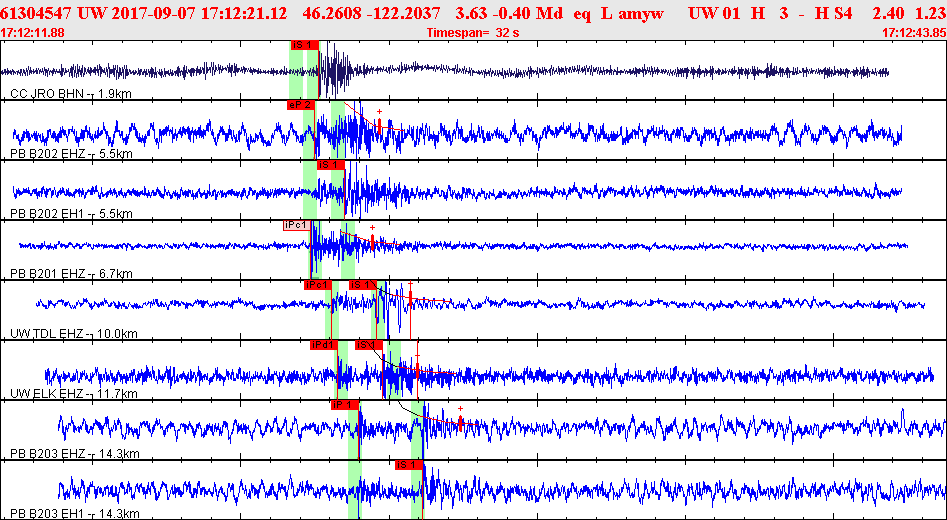This screenshot has width=947, height=520.
Task: Click the red coda end marker on B201 EHZ
Action: click(373, 243)
